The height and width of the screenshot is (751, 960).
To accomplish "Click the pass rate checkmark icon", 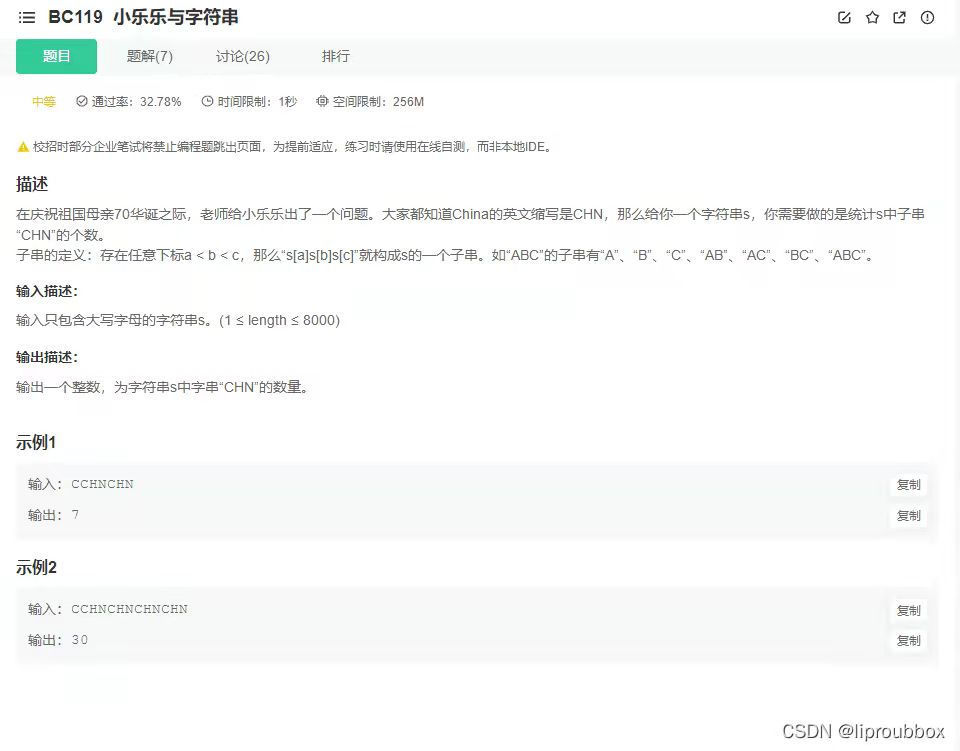I will 81,101.
